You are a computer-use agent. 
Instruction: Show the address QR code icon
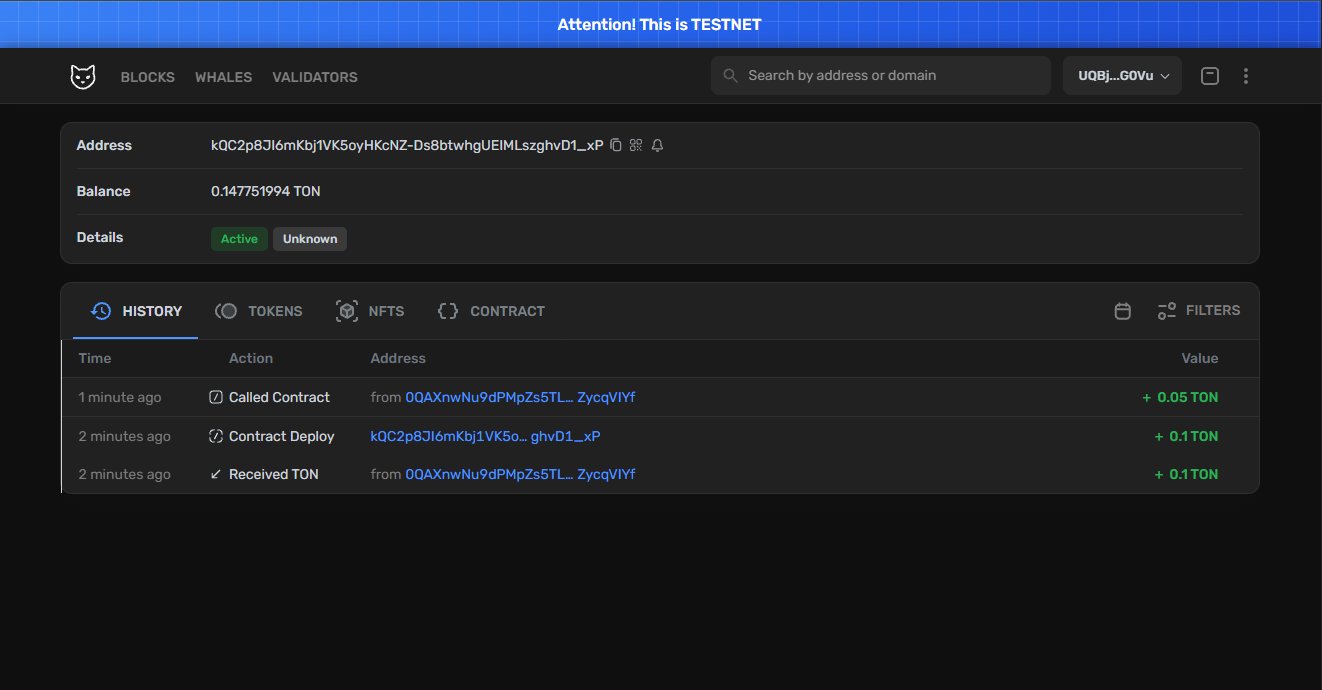click(x=636, y=145)
